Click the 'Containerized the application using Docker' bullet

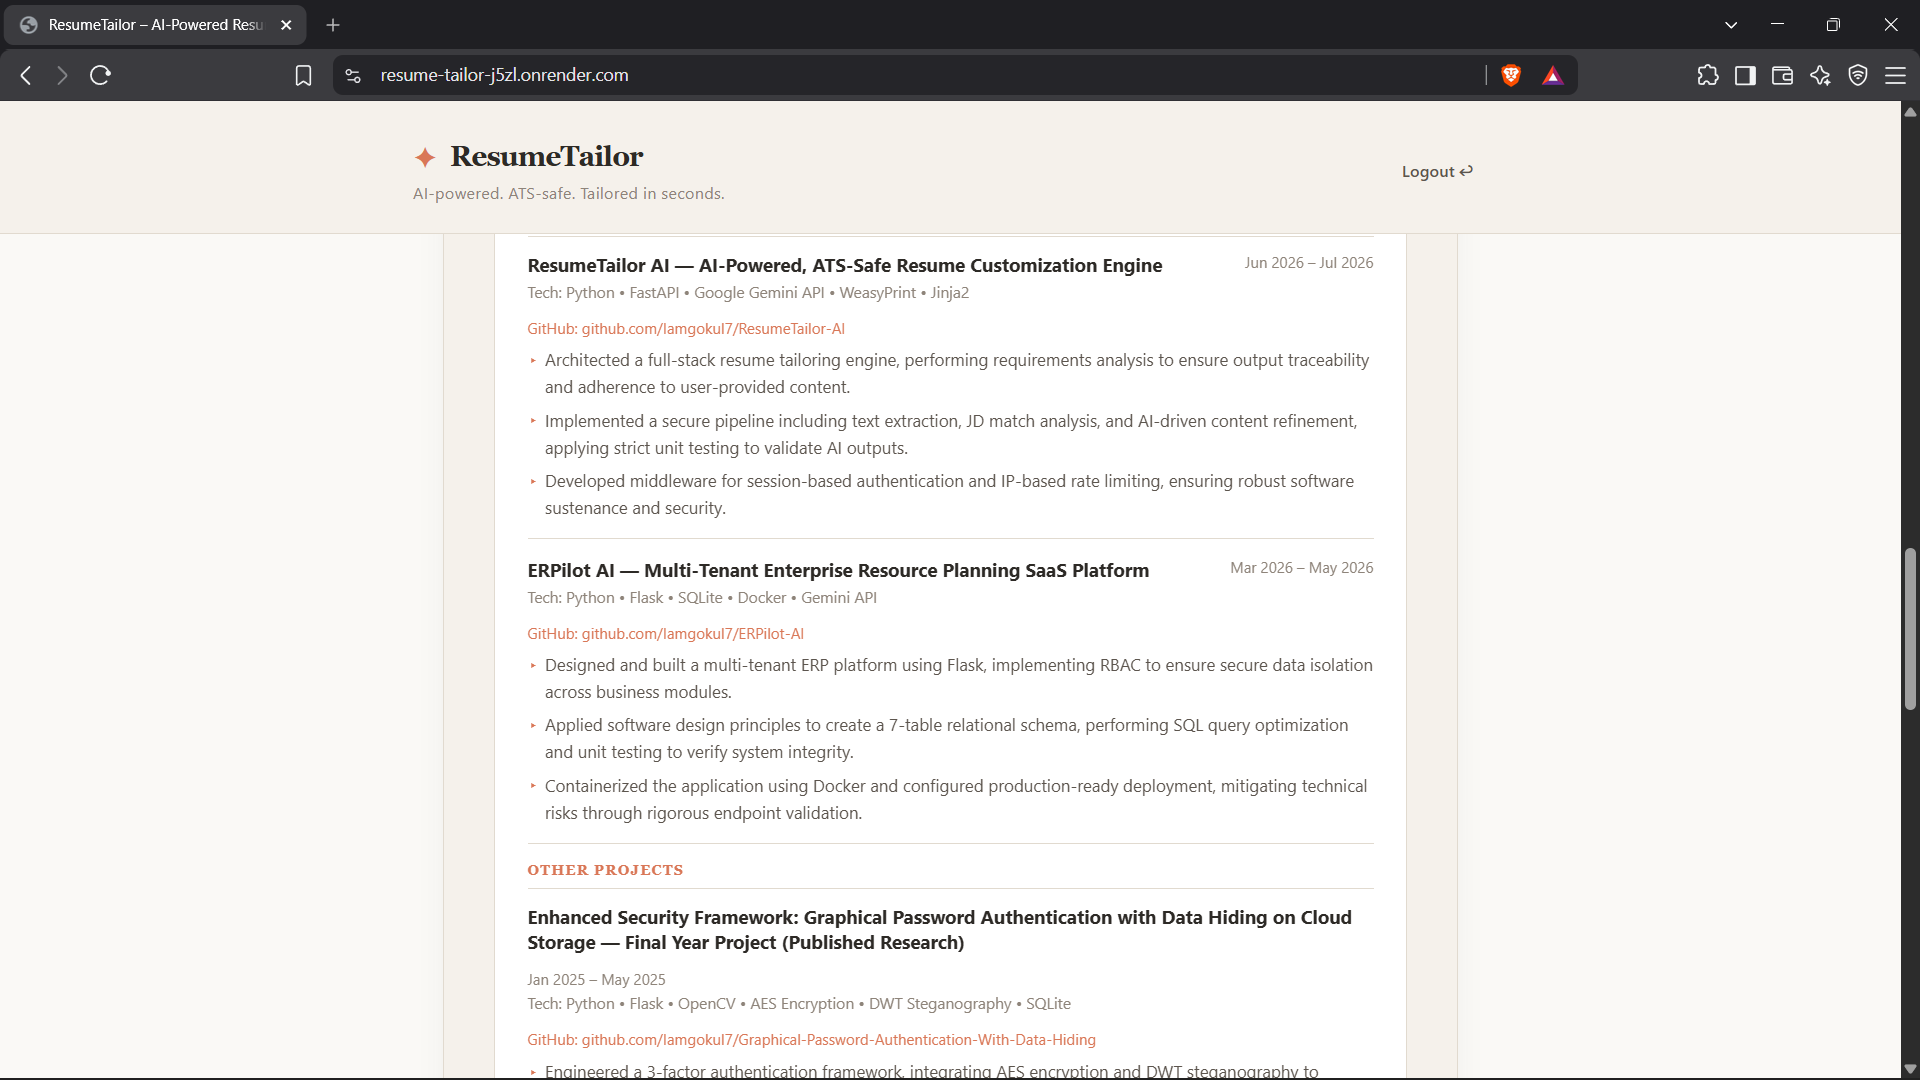click(x=956, y=800)
